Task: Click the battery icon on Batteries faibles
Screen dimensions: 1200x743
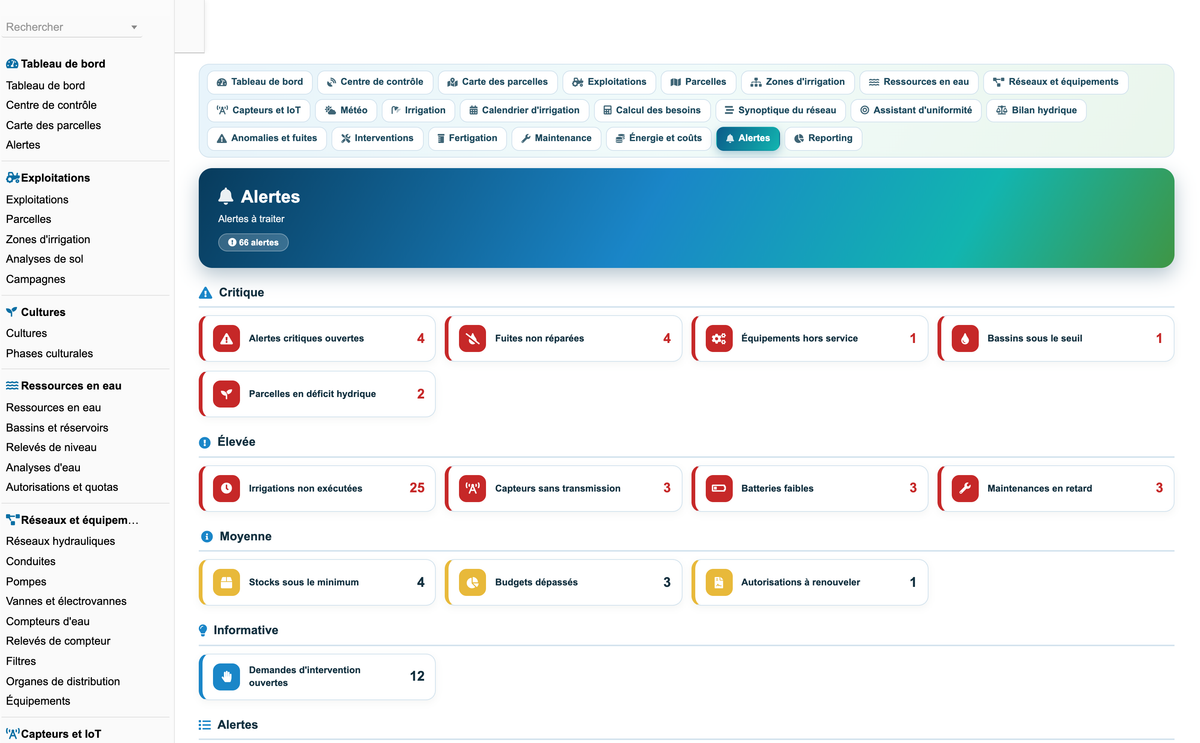Action: (719, 489)
